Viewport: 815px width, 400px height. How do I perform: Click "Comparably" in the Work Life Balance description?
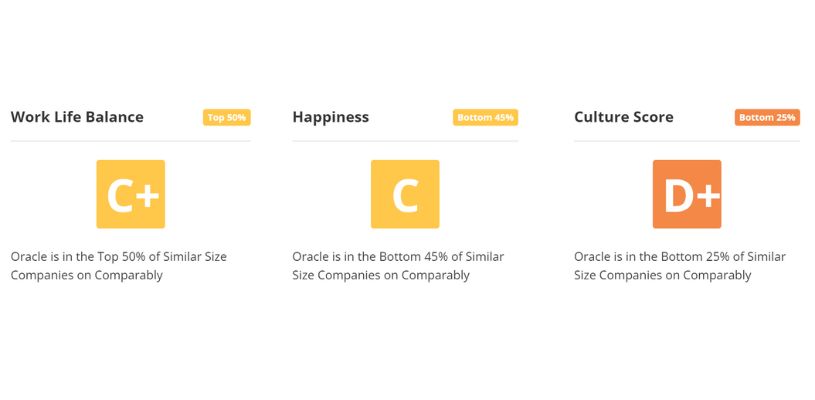(128, 275)
